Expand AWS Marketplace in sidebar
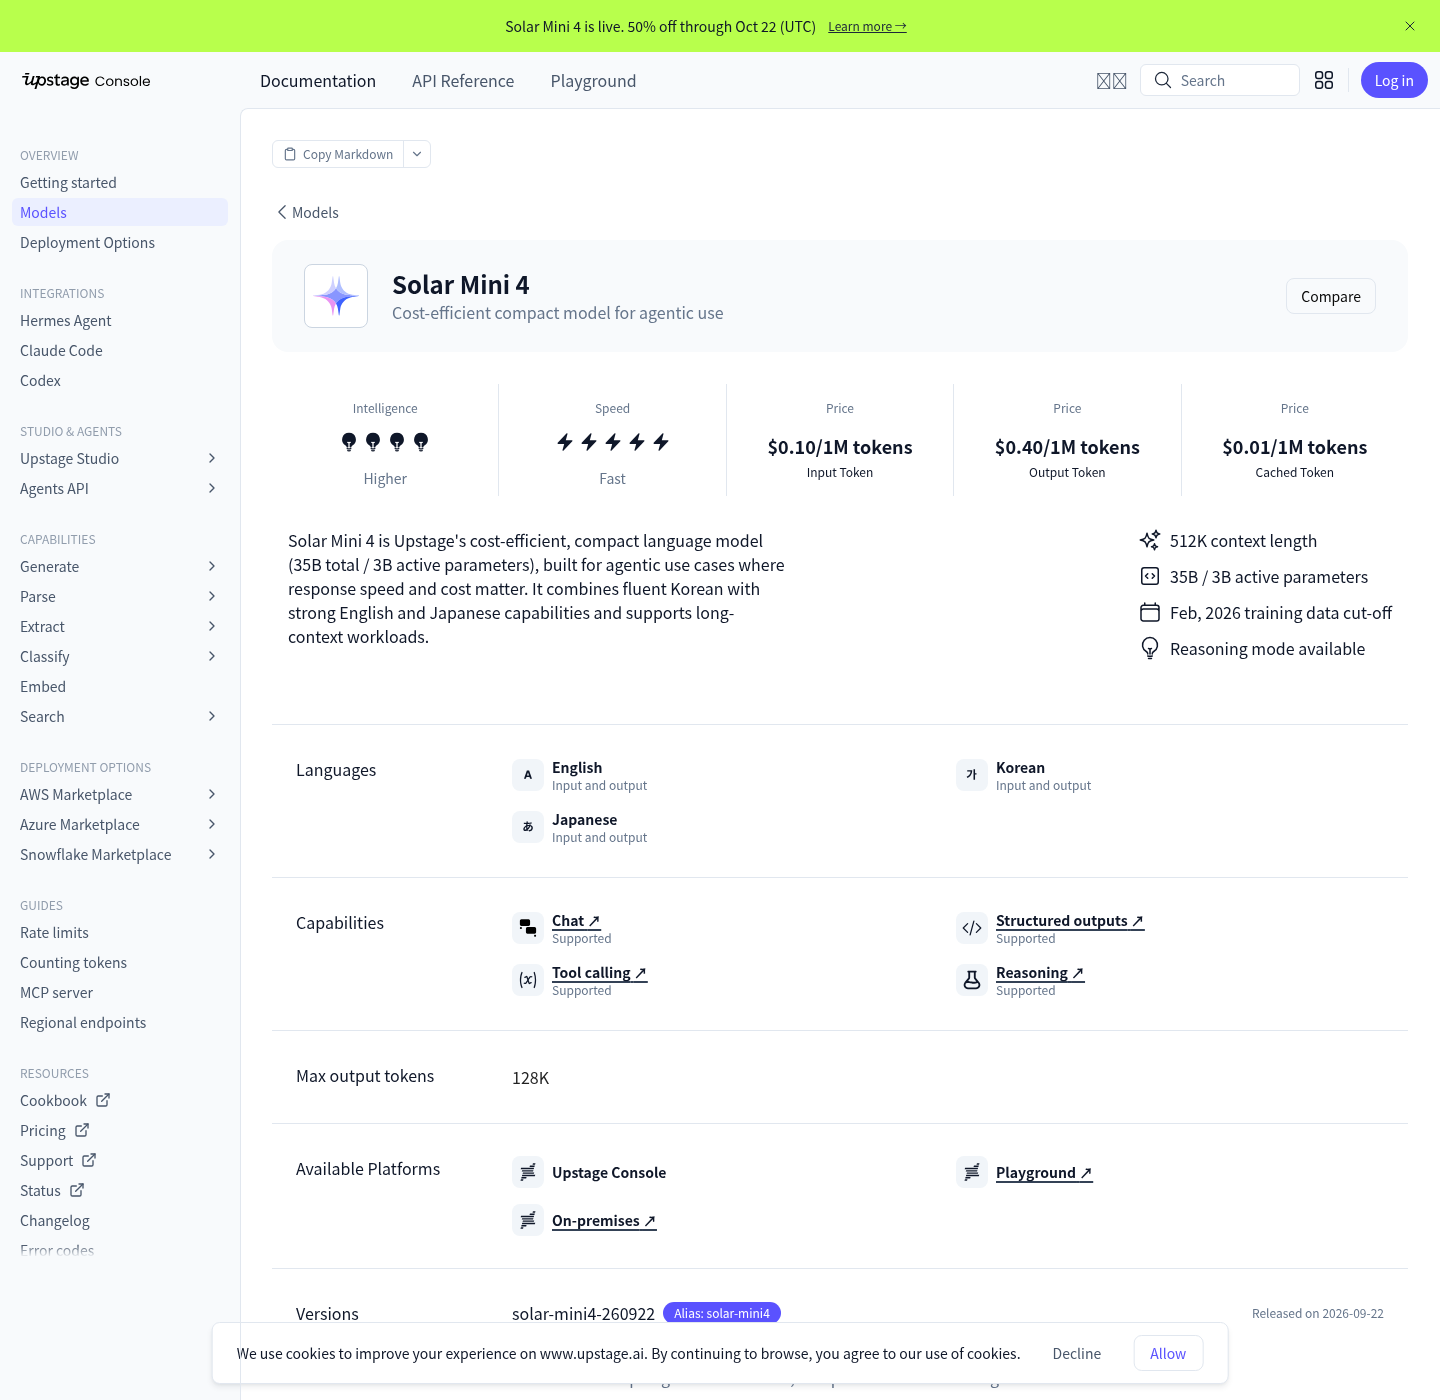The height and width of the screenshot is (1400, 1440). pyautogui.click(x=212, y=794)
